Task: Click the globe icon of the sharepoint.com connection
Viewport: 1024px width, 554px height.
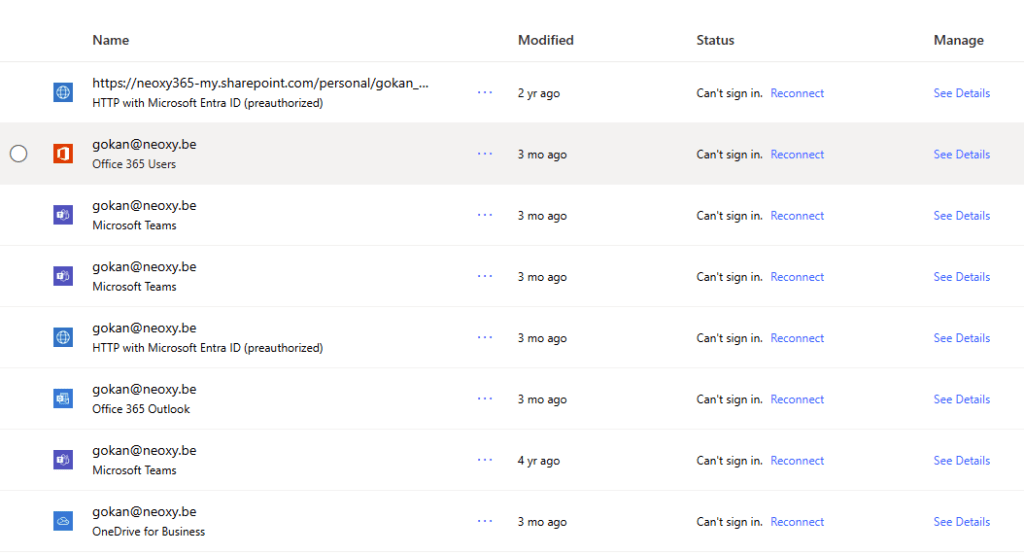Action: coord(63,92)
